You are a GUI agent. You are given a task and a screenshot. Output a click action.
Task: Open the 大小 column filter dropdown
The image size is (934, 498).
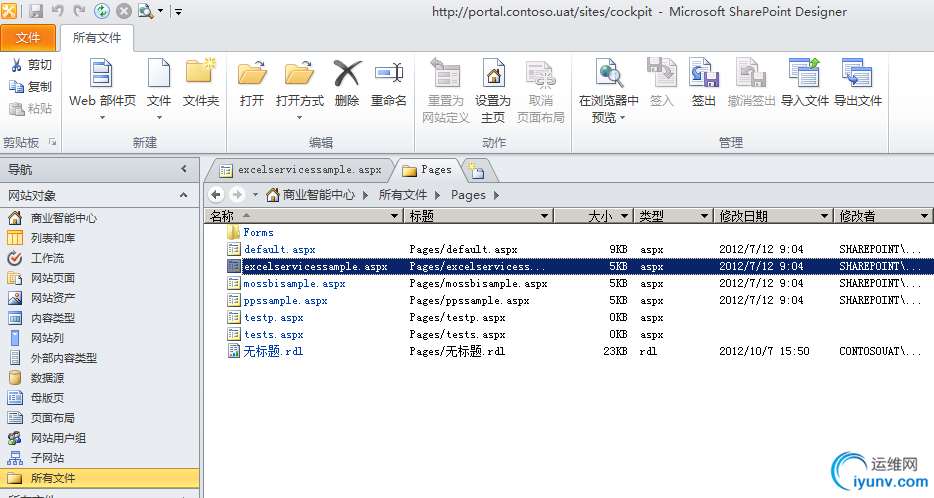tap(624, 216)
